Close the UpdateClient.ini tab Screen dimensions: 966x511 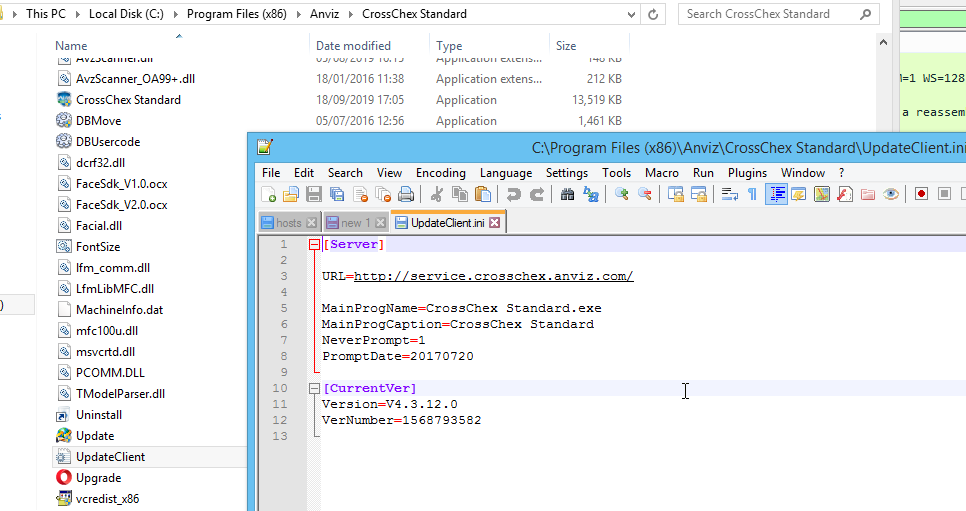(495, 223)
